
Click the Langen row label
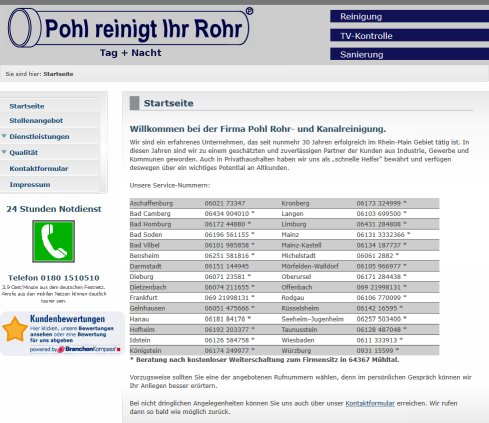292,214
